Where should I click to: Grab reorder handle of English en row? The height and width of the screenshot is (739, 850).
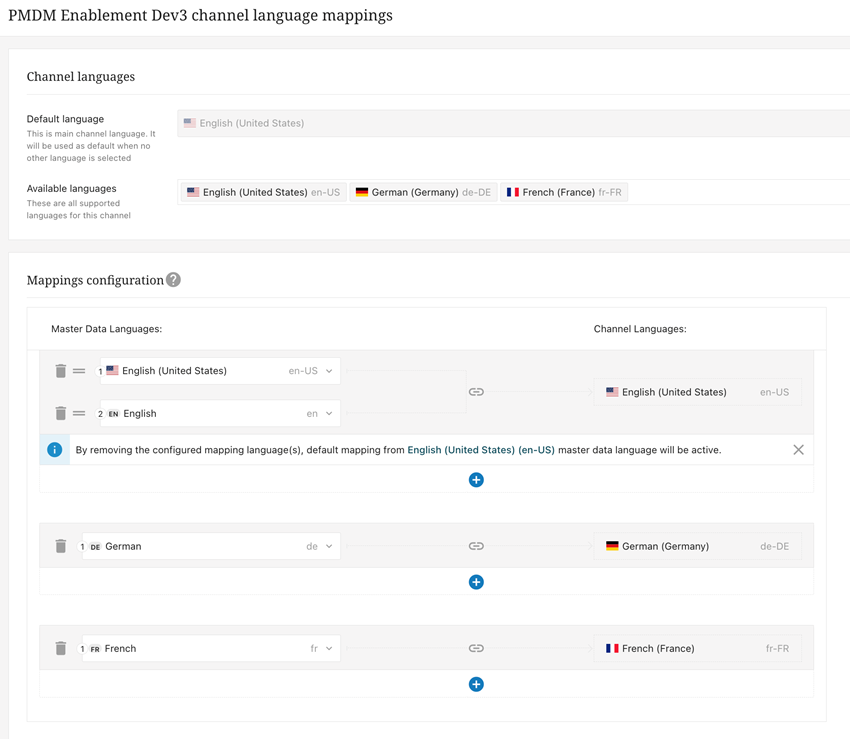79,413
